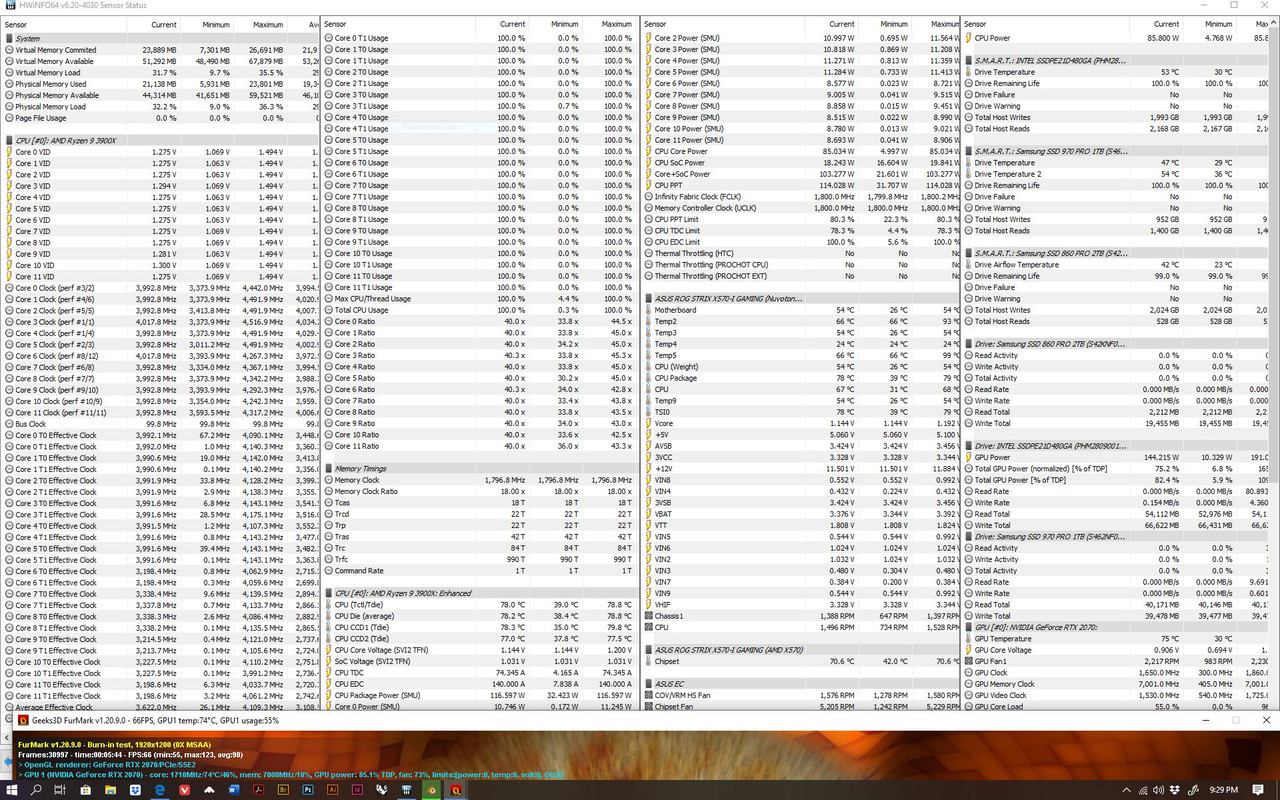The height and width of the screenshot is (800, 1280).
Task: Select the Chassis1 fan row
Action: [x=800, y=615]
